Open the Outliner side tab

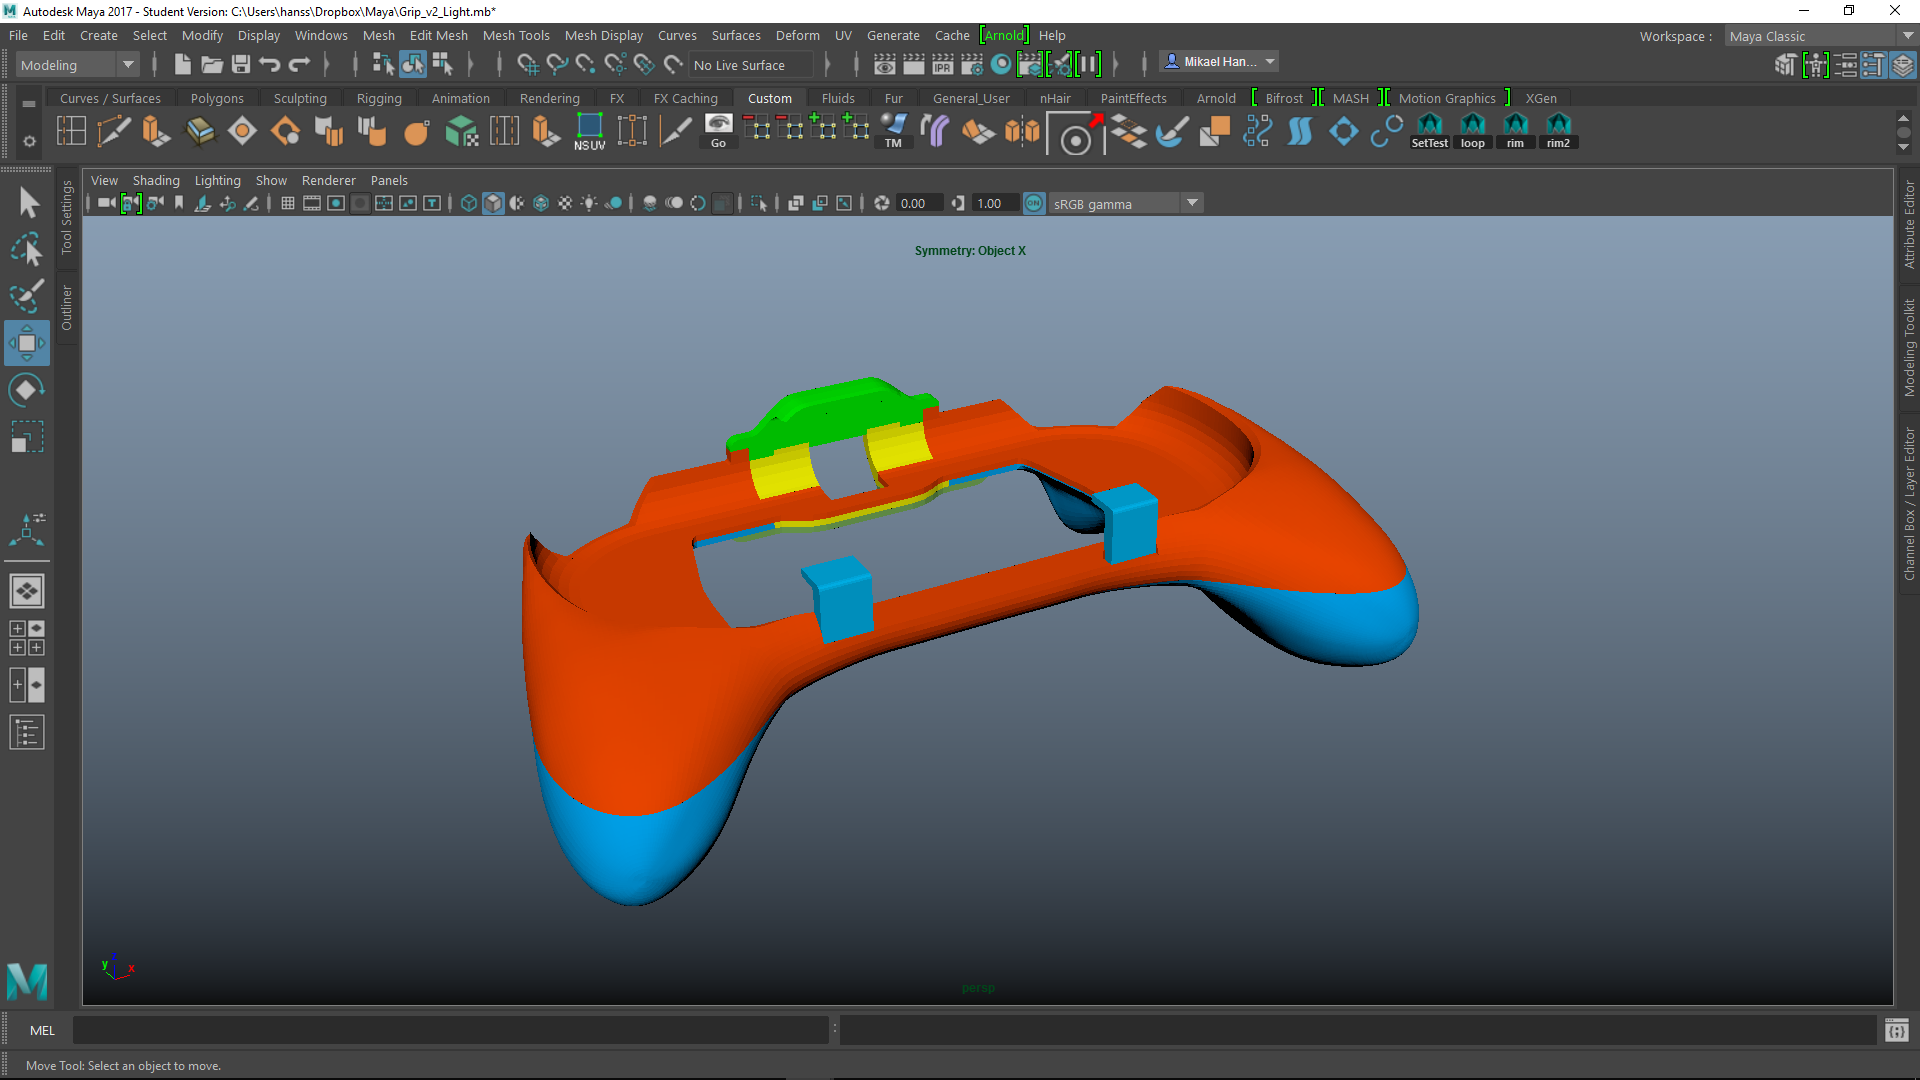pos(66,308)
